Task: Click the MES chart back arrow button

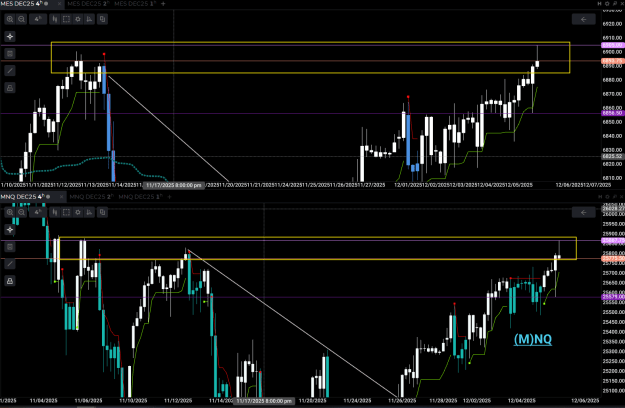Action: [584, 19]
